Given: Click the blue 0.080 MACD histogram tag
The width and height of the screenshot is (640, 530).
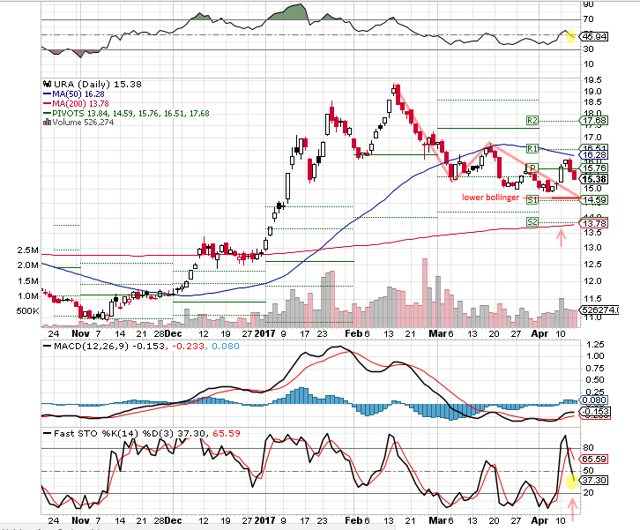Looking at the screenshot, I should 594,401.
